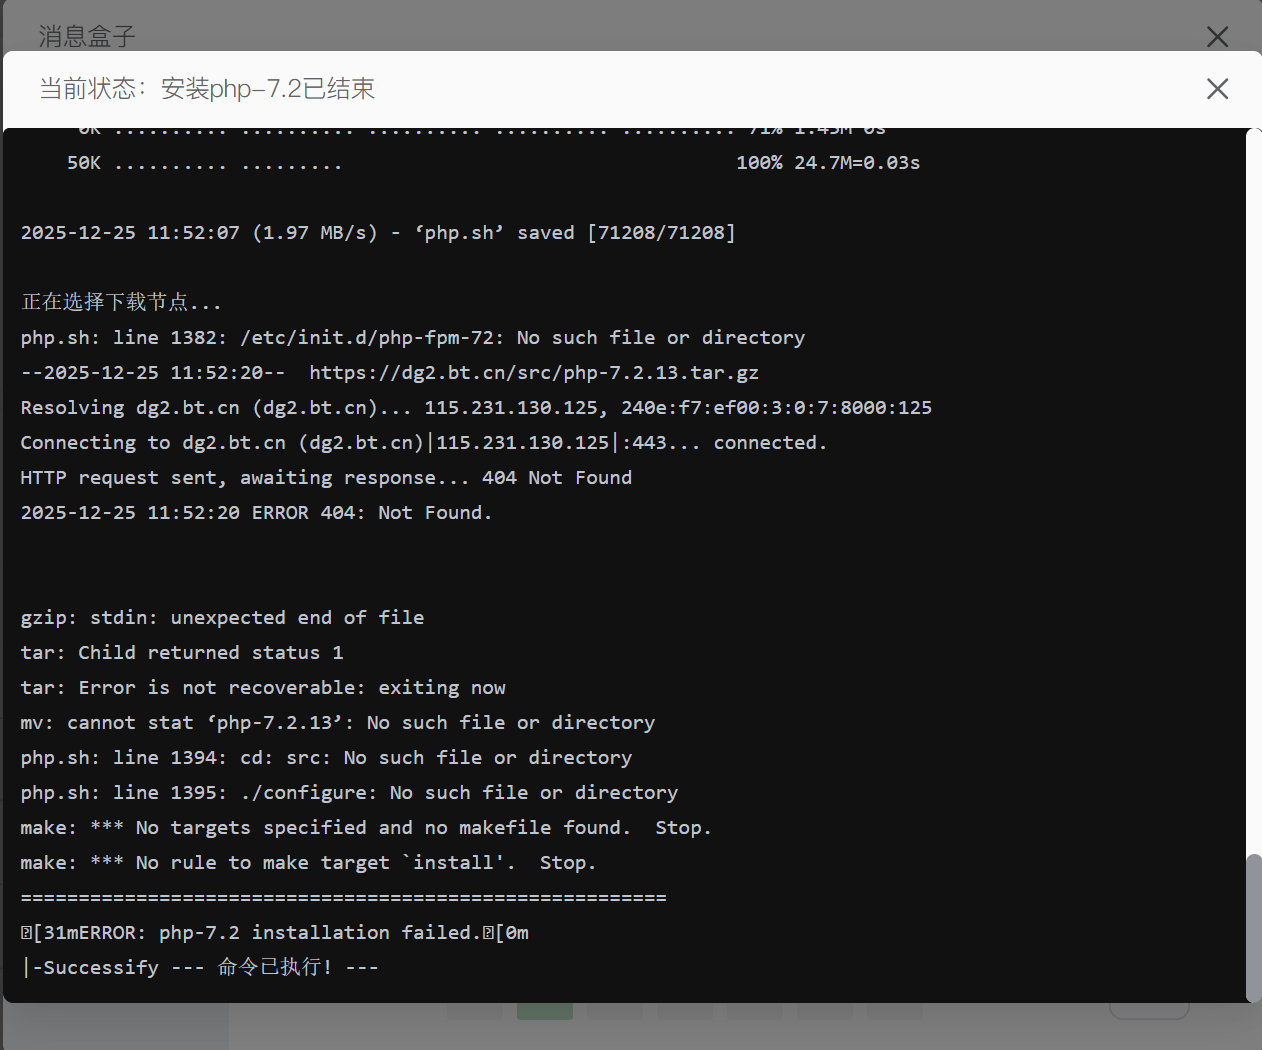
Task: Click the ERROR 404: Not Found line
Action: [256, 513]
